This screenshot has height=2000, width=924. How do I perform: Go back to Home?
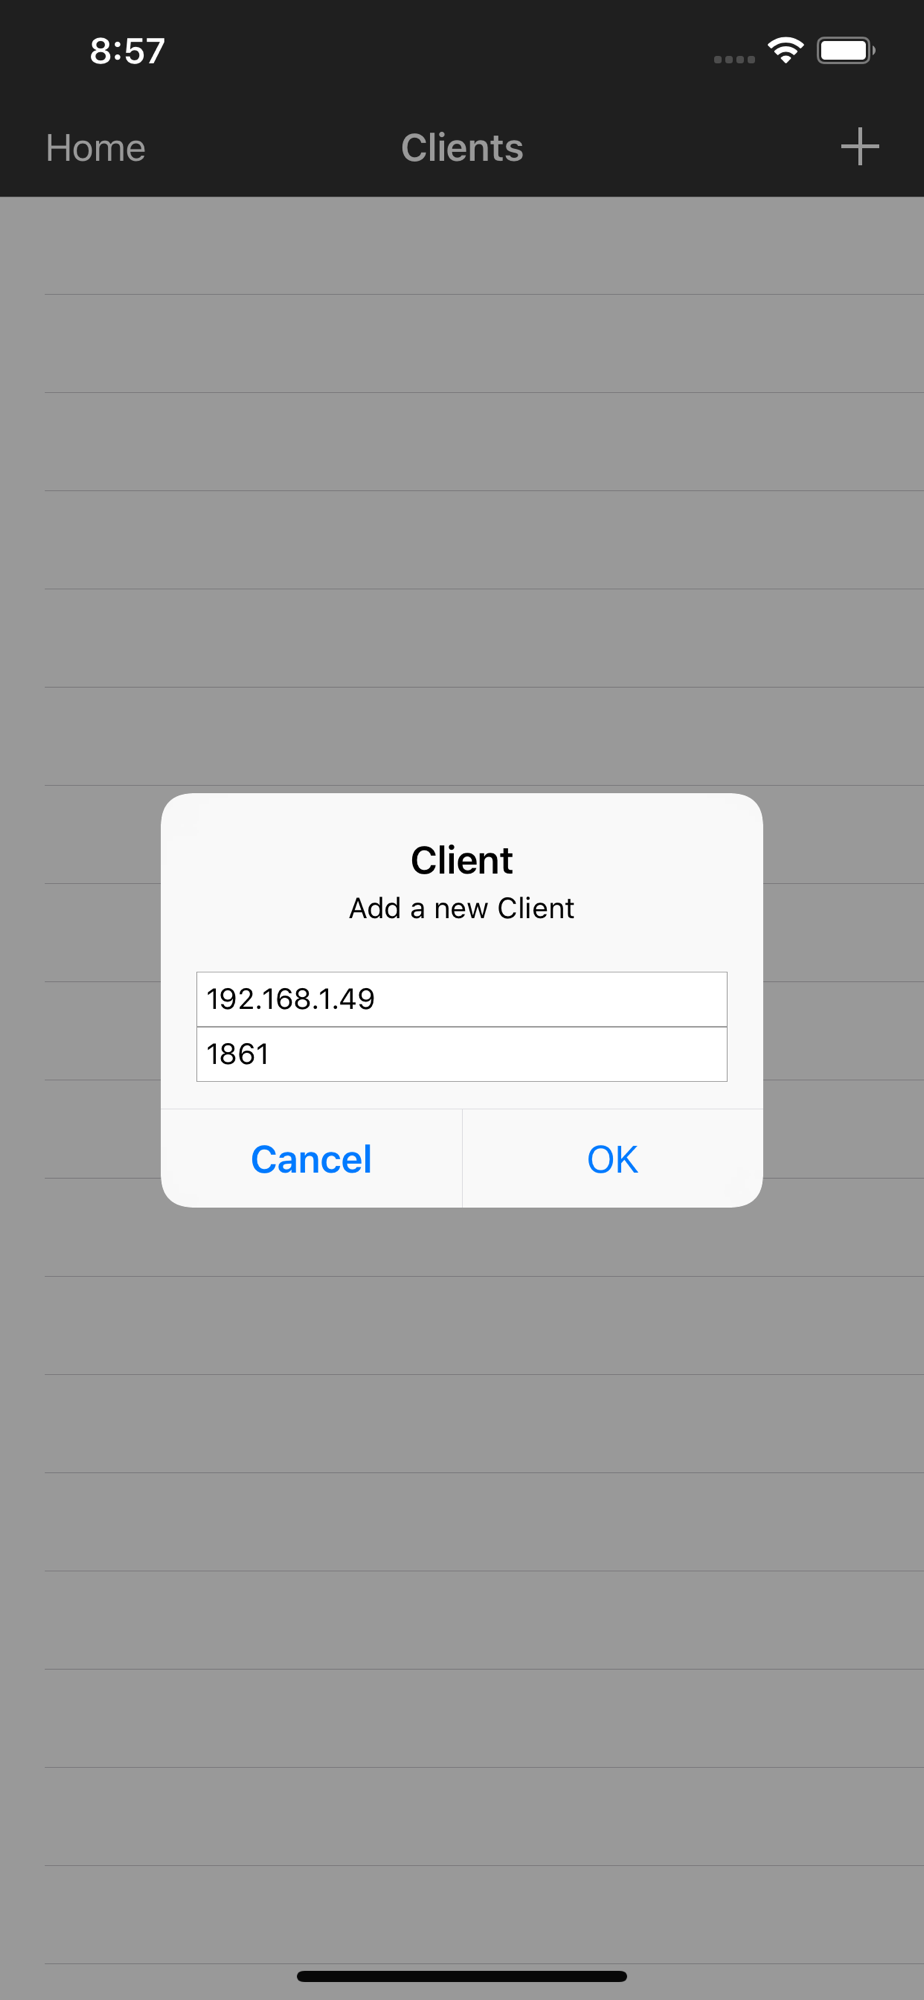[96, 148]
